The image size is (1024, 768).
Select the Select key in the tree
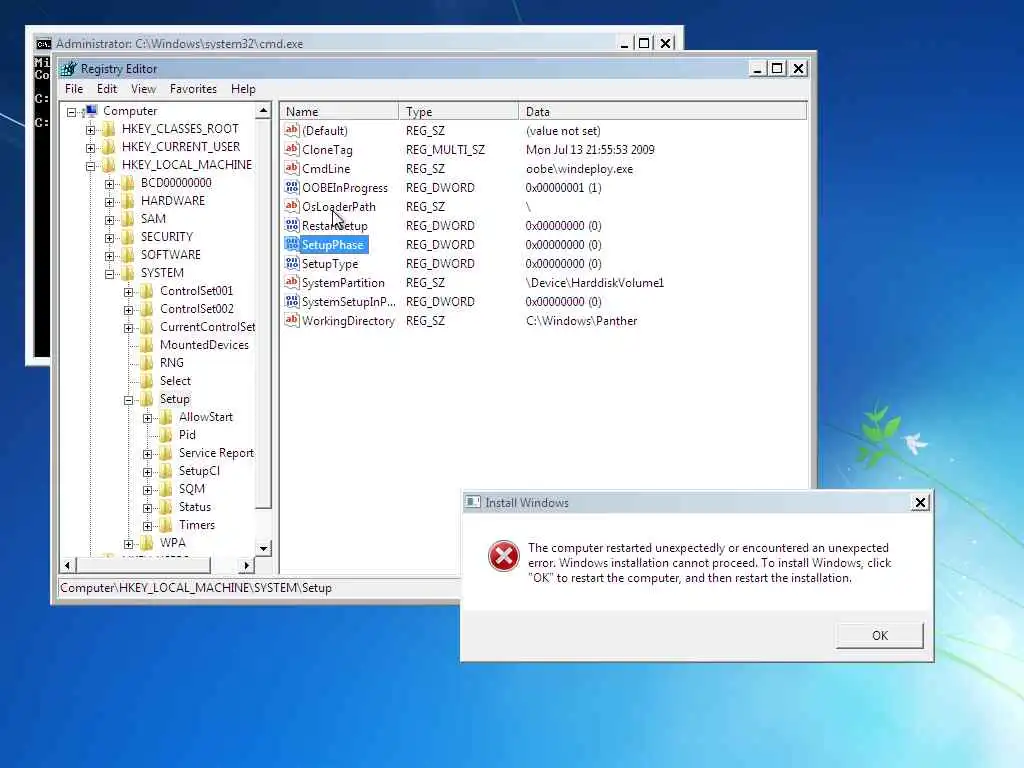pyautogui.click(x=175, y=381)
